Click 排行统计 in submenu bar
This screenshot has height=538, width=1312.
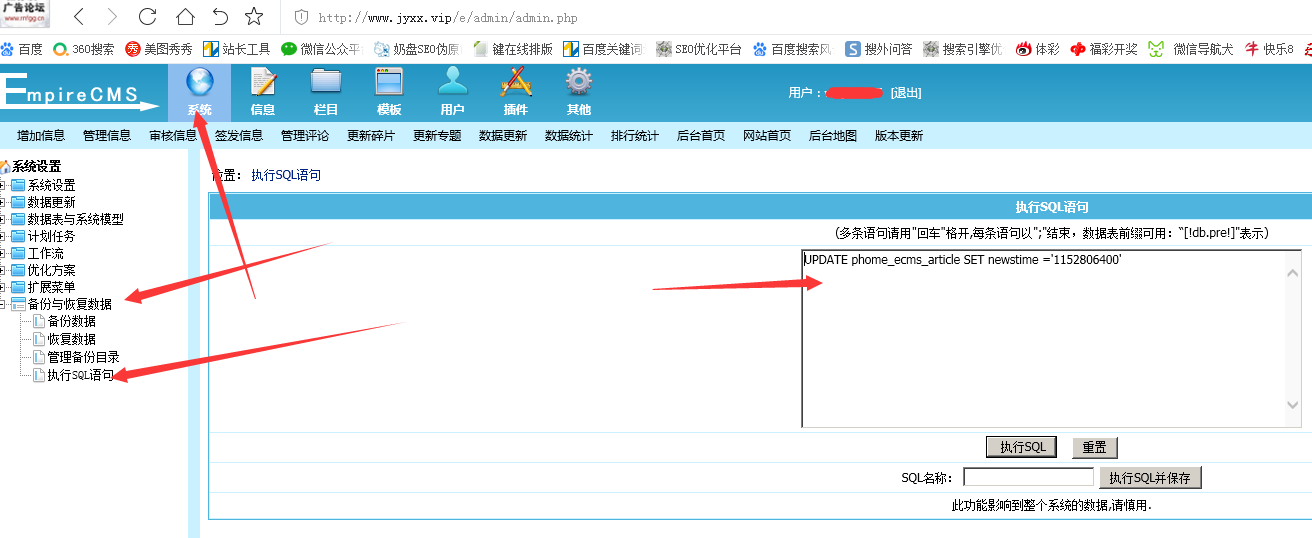point(635,136)
